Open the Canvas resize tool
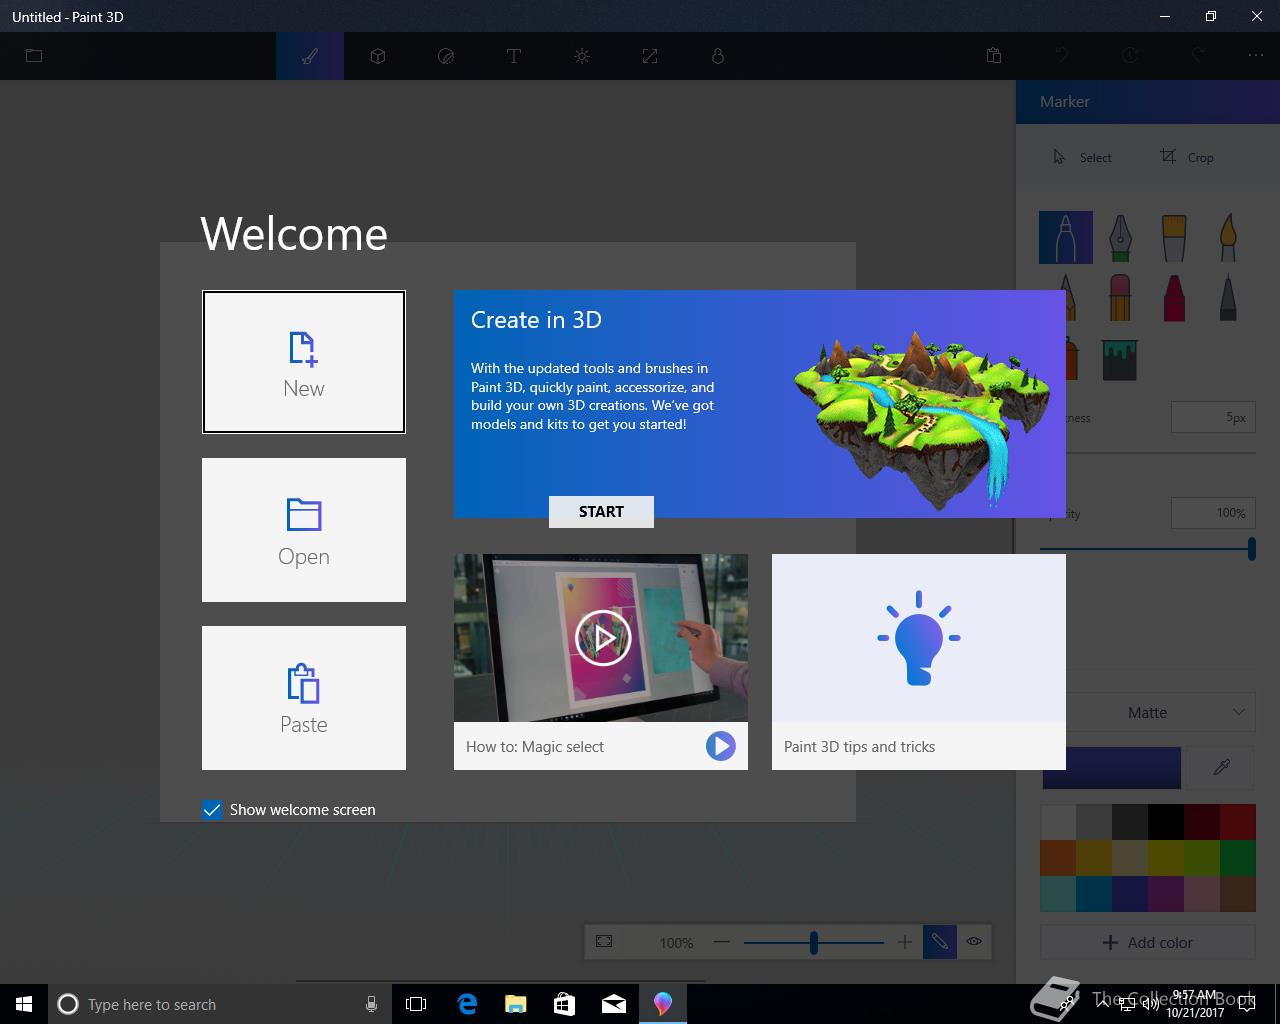 click(x=650, y=56)
